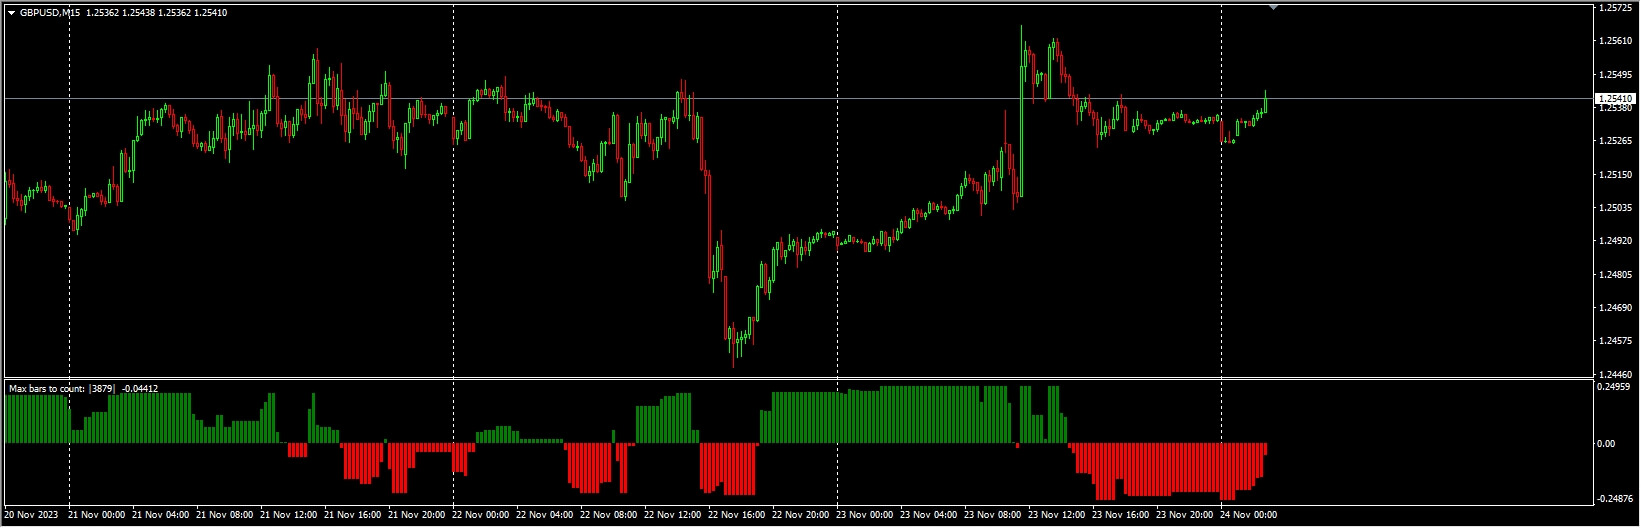The height and width of the screenshot is (528, 1641).
Task: Click the indicator value -0.04412
Action: coord(140,388)
